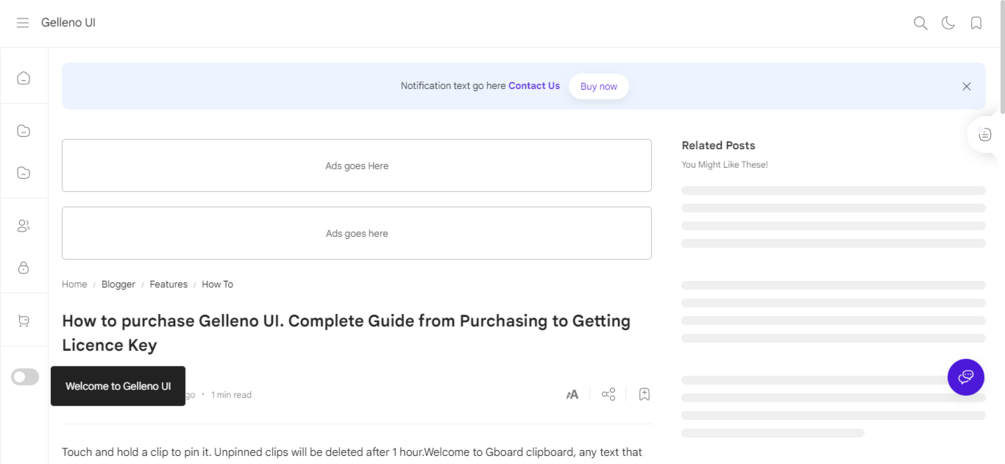Dismiss the notification banner
This screenshot has height=464, width=1005.
pyautogui.click(x=966, y=86)
